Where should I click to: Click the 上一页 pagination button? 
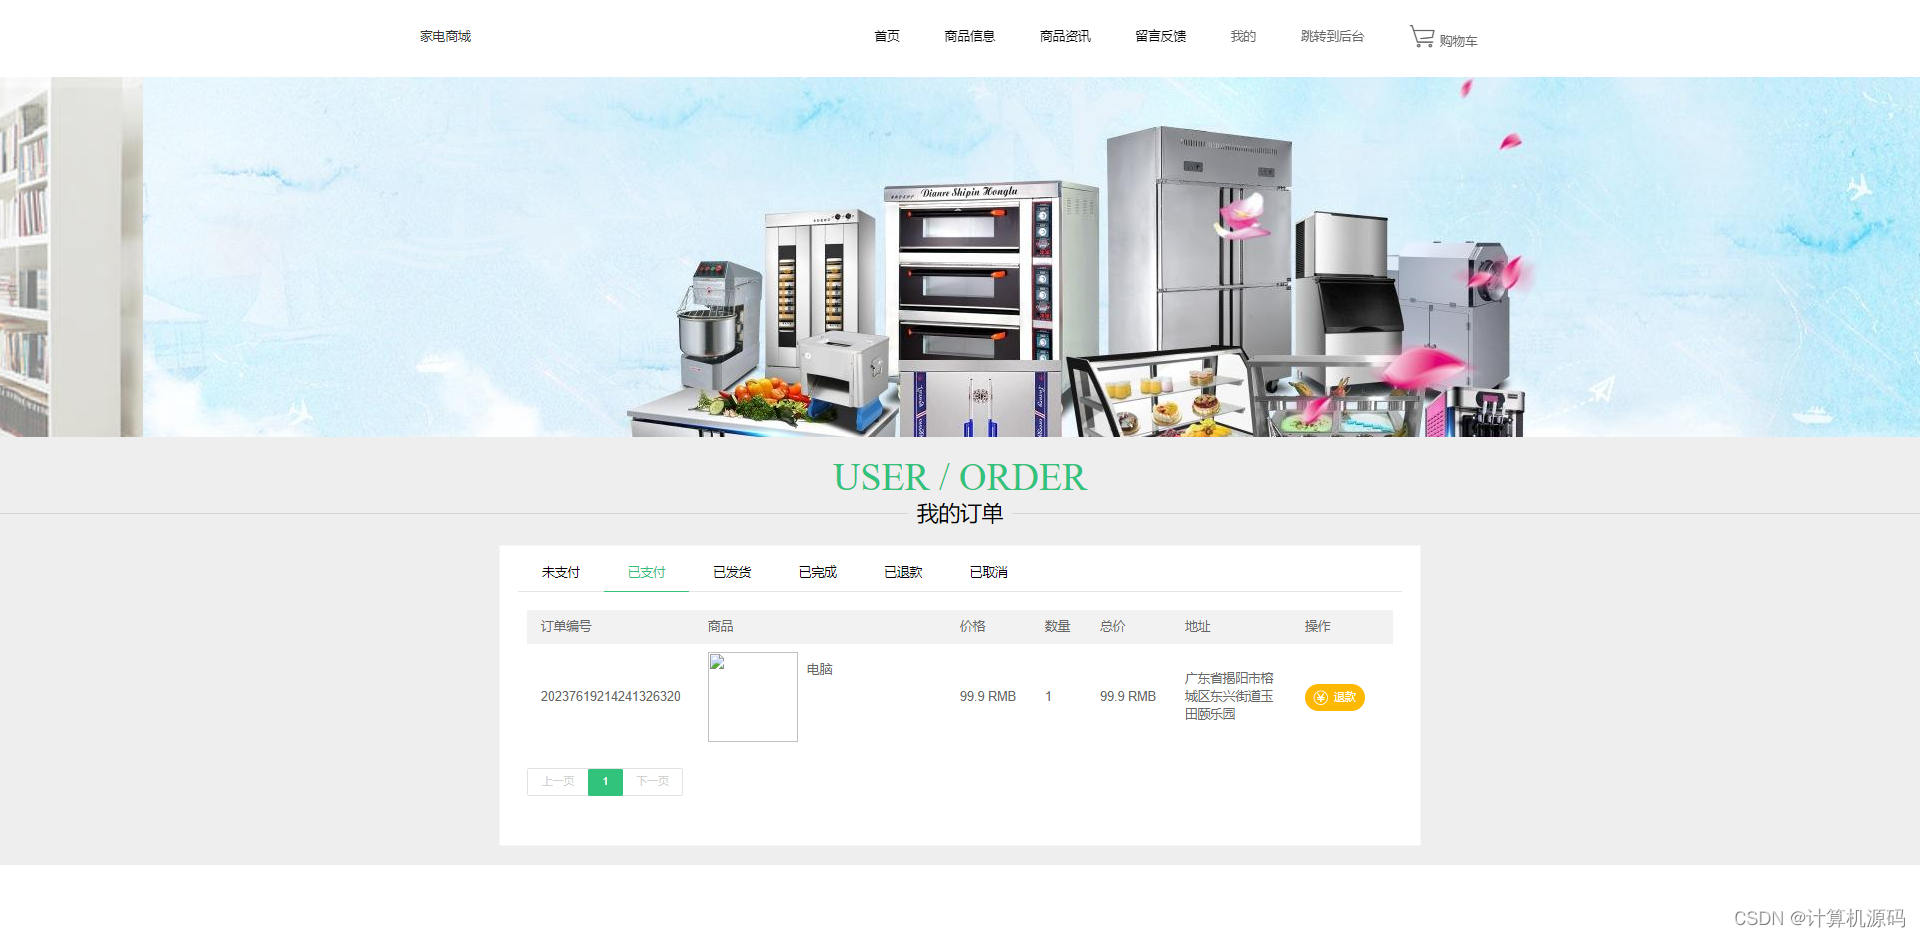556,781
